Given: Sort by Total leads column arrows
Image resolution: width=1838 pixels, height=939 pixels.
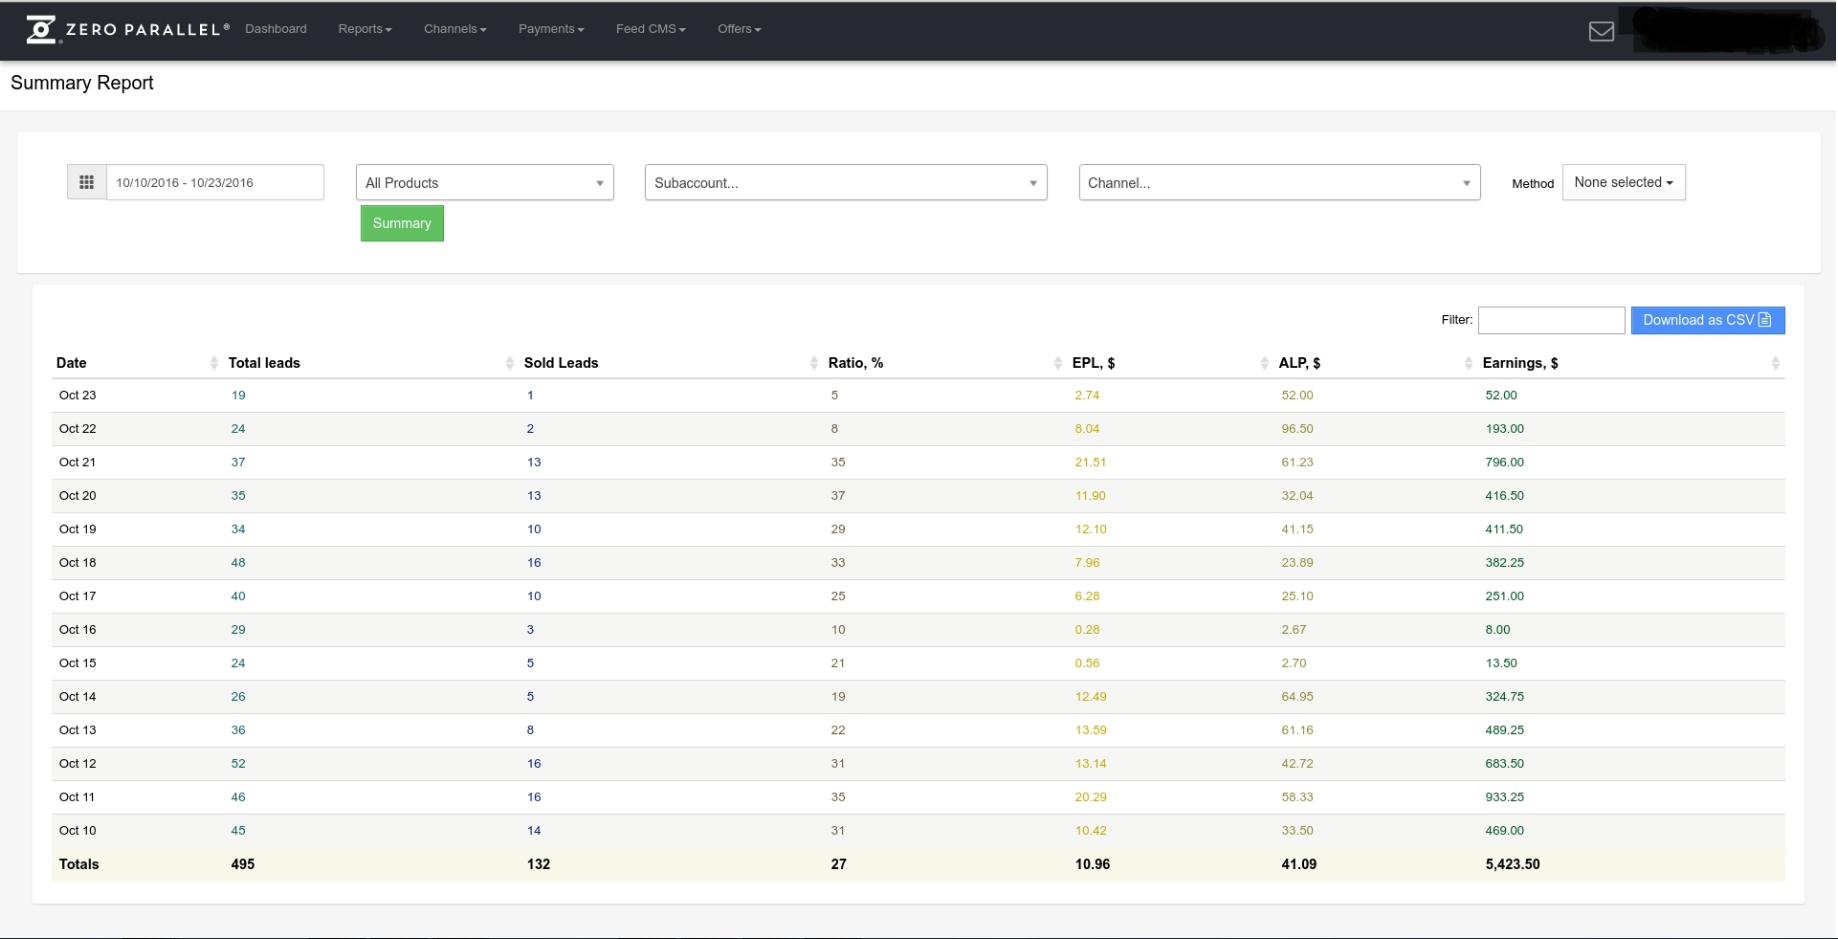Looking at the screenshot, I should [510, 363].
